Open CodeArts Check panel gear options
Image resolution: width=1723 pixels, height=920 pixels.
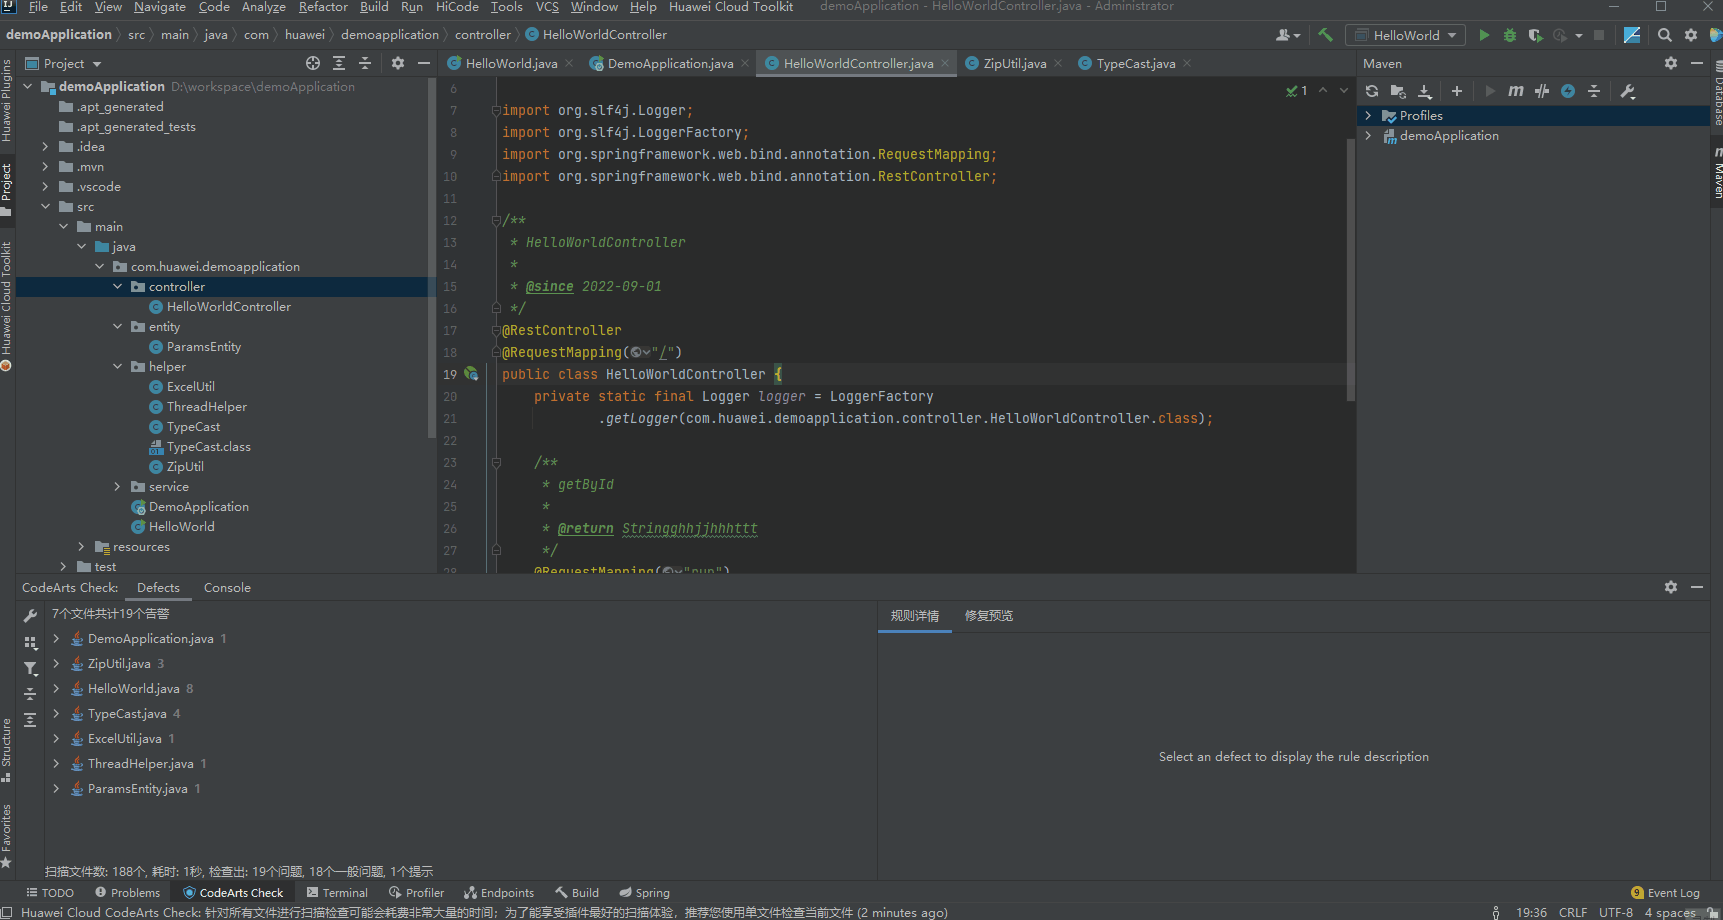click(1671, 587)
